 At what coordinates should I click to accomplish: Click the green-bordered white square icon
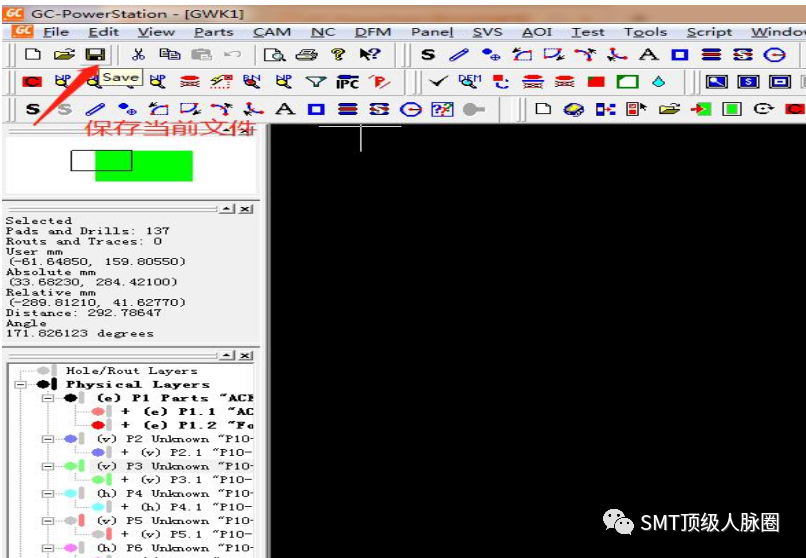pyautogui.click(x=628, y=82)
